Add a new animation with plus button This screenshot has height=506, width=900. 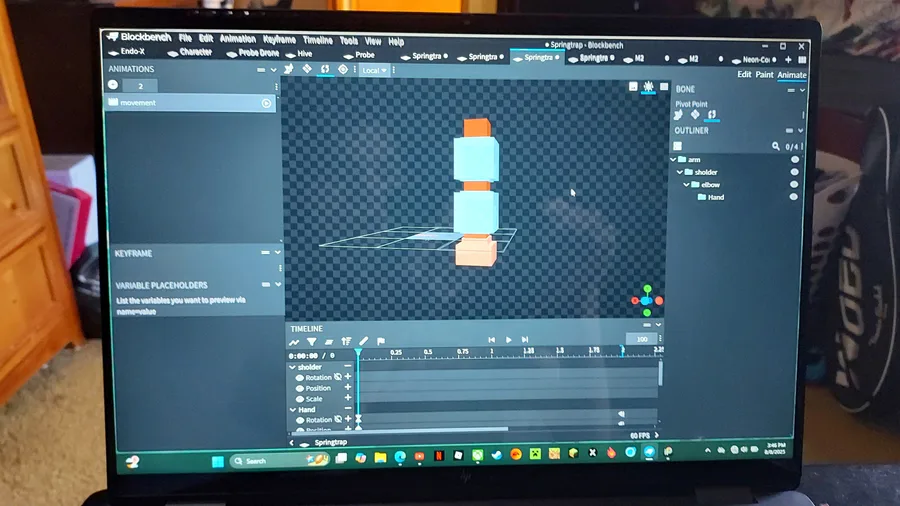click(x=113, y=85)
